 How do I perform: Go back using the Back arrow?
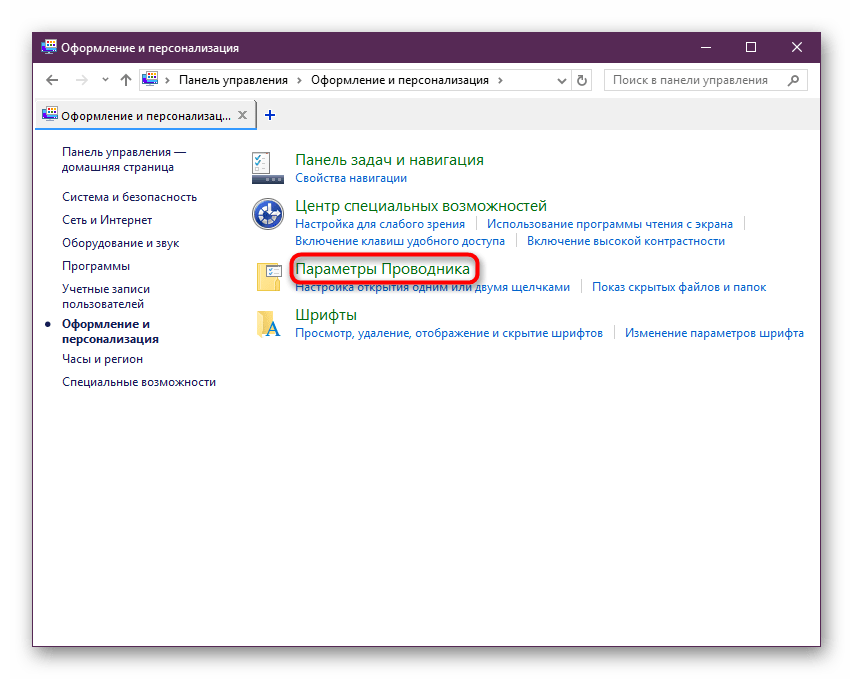(x=53, y=80)
